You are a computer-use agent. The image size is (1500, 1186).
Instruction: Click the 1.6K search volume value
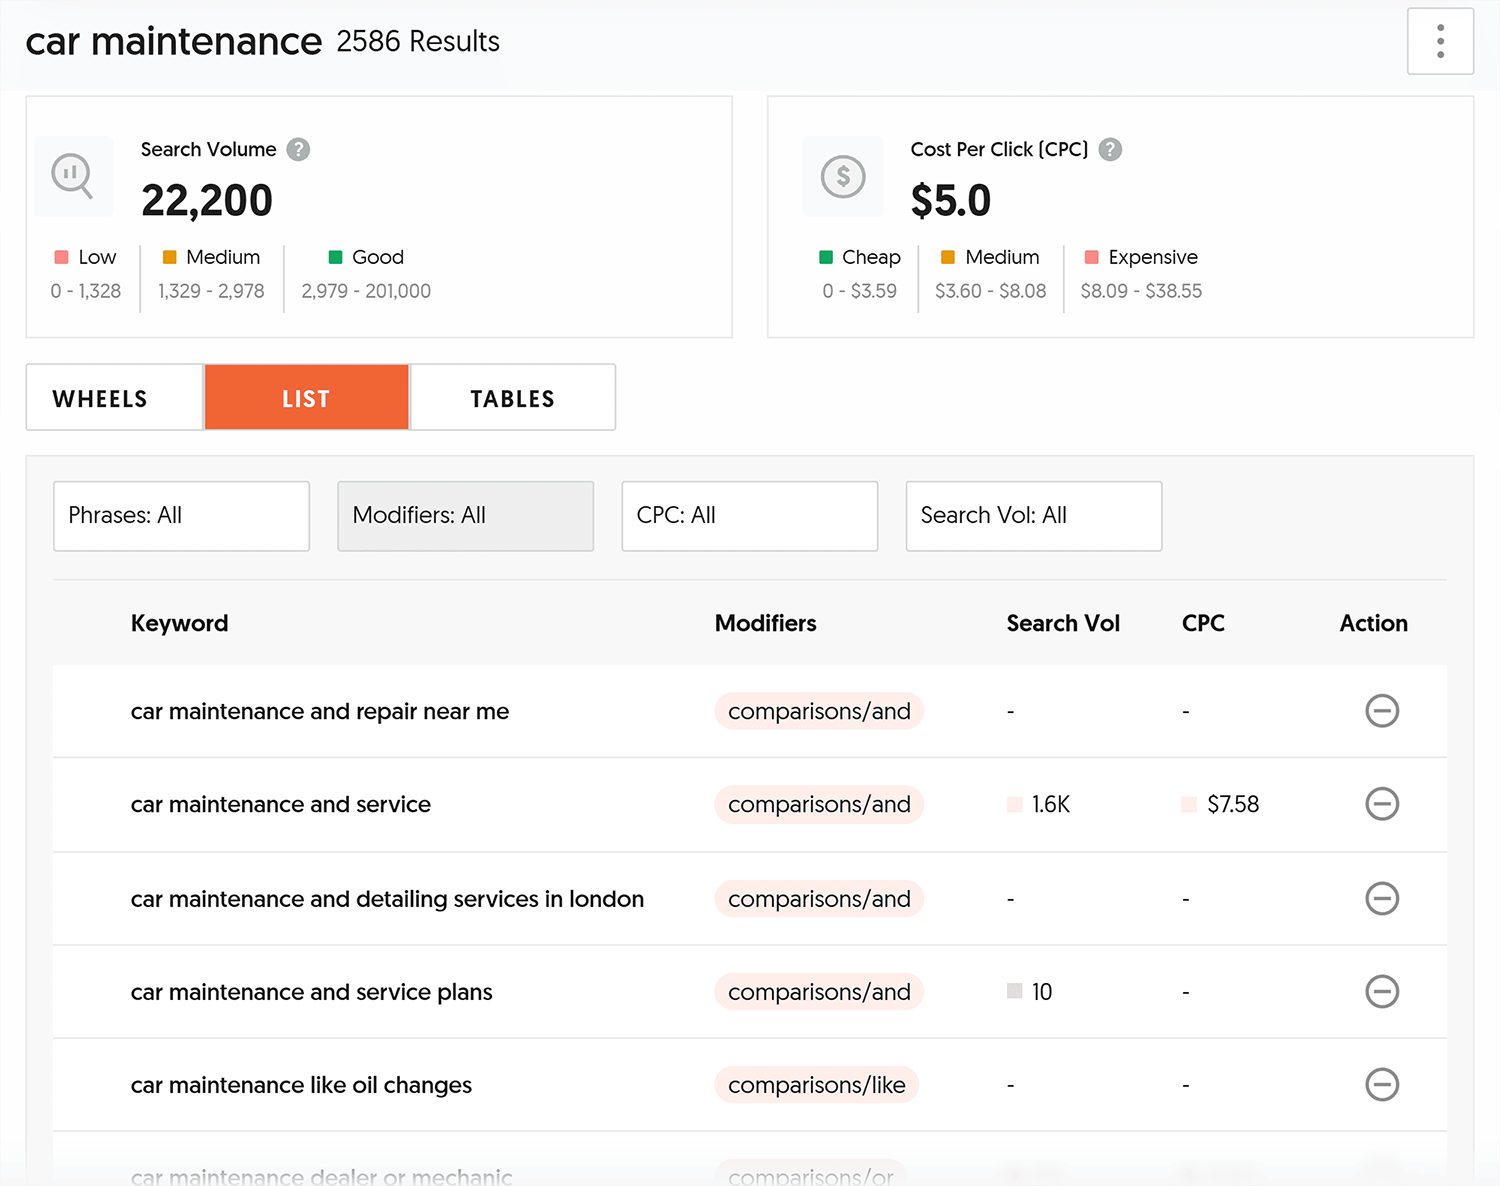coord(1051,804)
